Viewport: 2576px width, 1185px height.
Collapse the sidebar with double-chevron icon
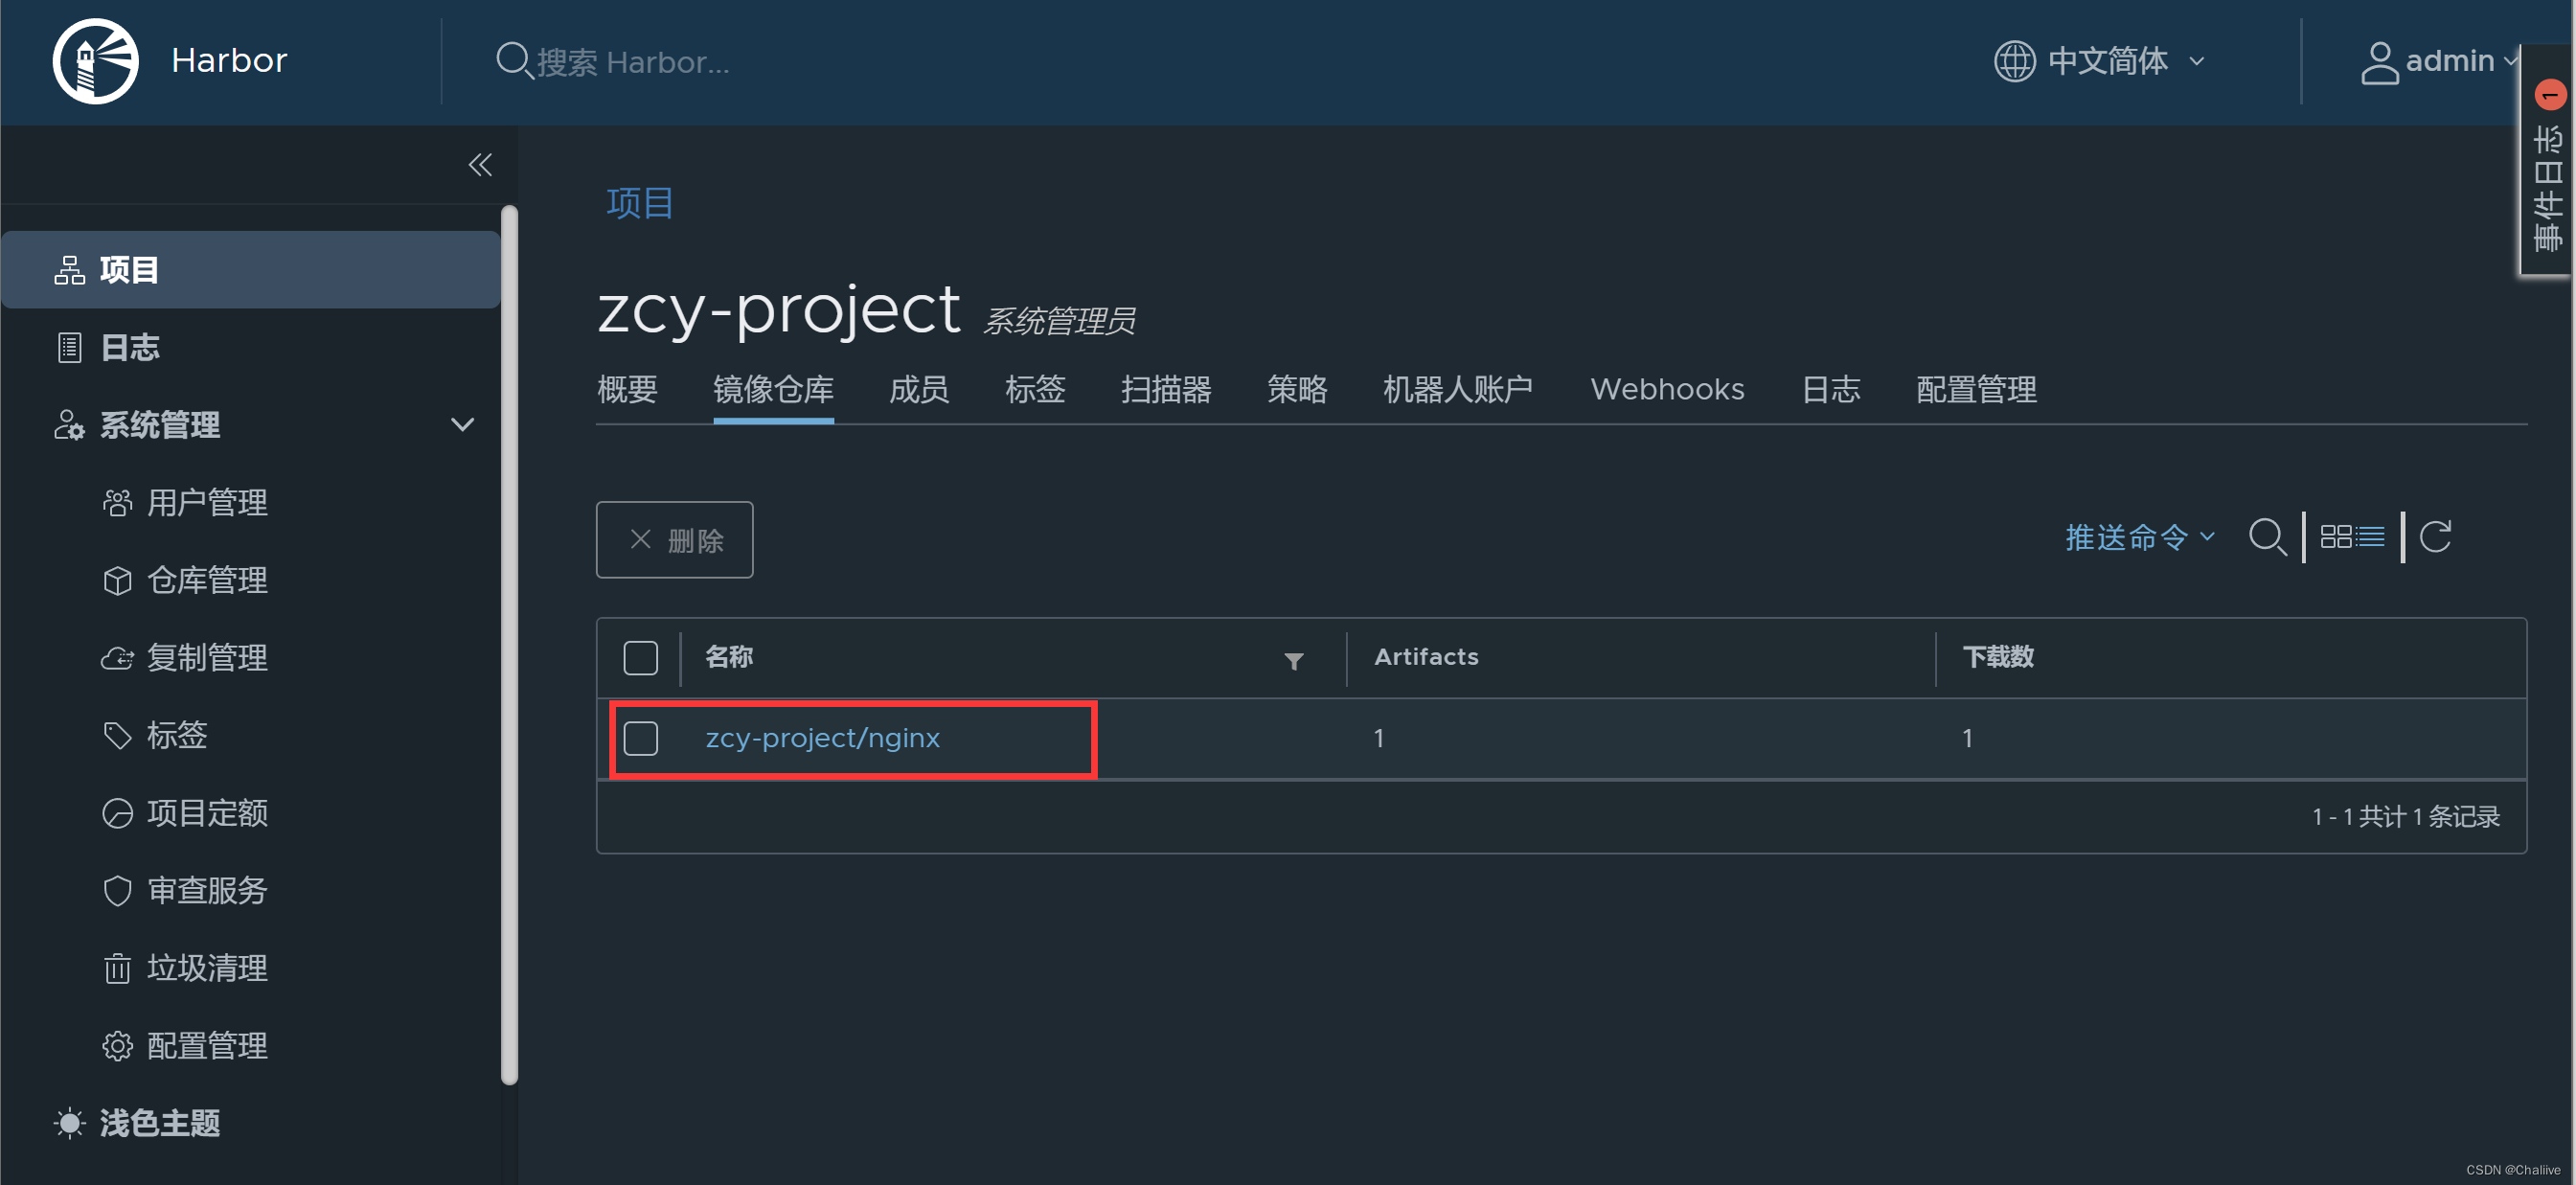tap(480, 164)
